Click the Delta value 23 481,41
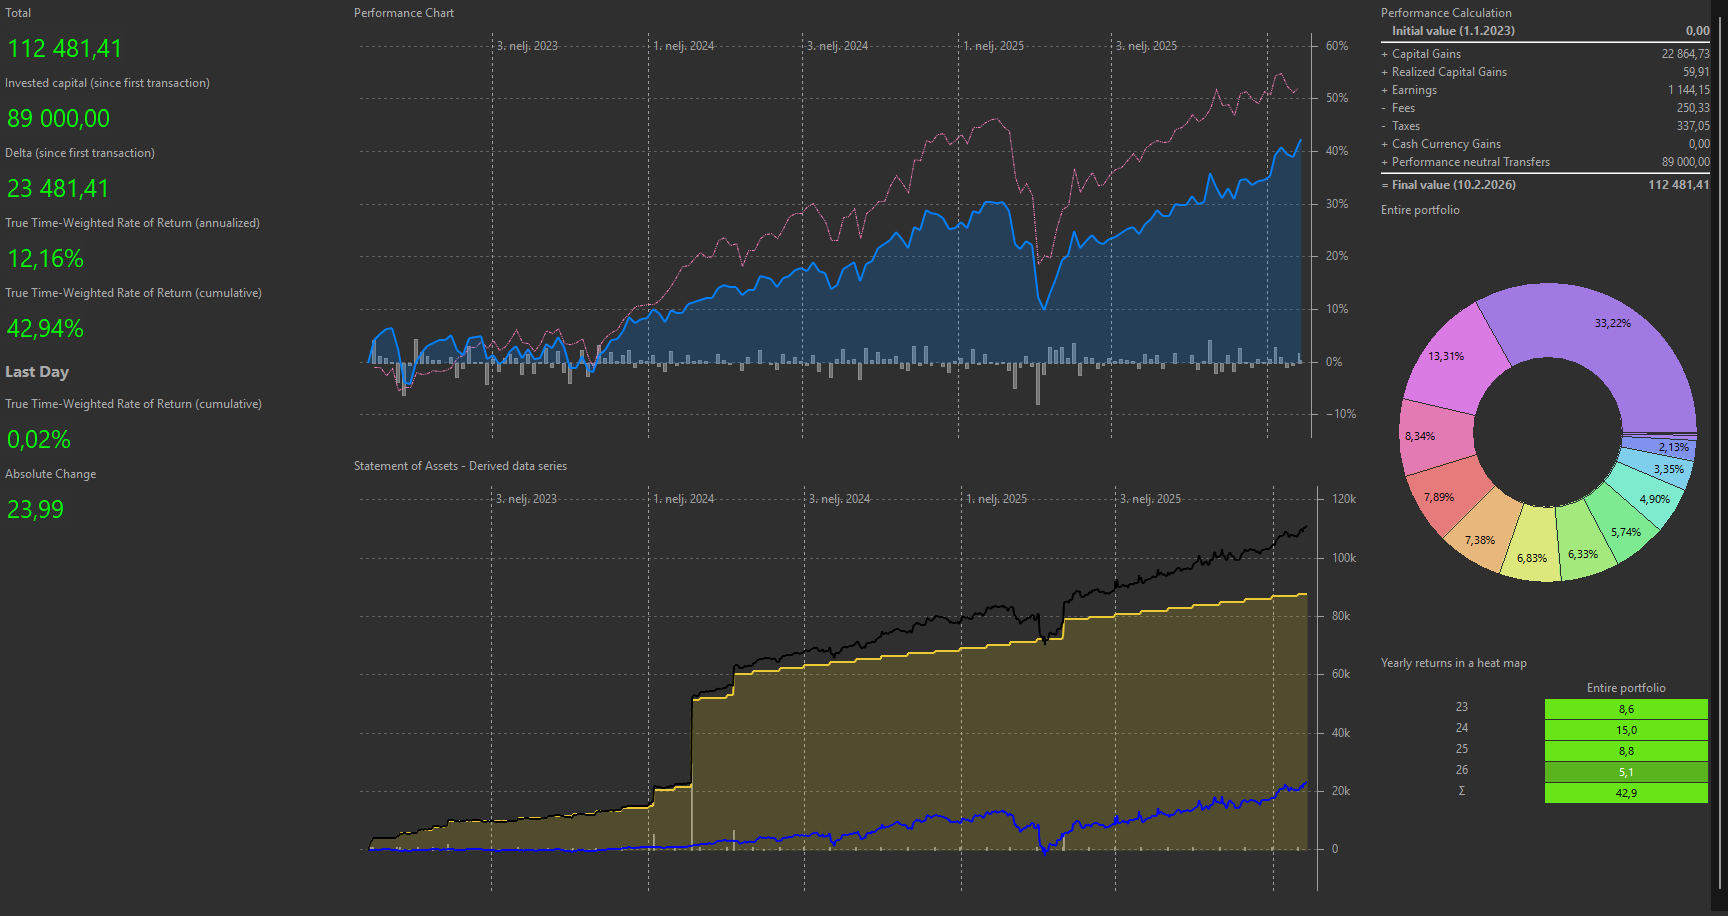1728x916 pixels. pyautogui.click(x=58, y=189)
